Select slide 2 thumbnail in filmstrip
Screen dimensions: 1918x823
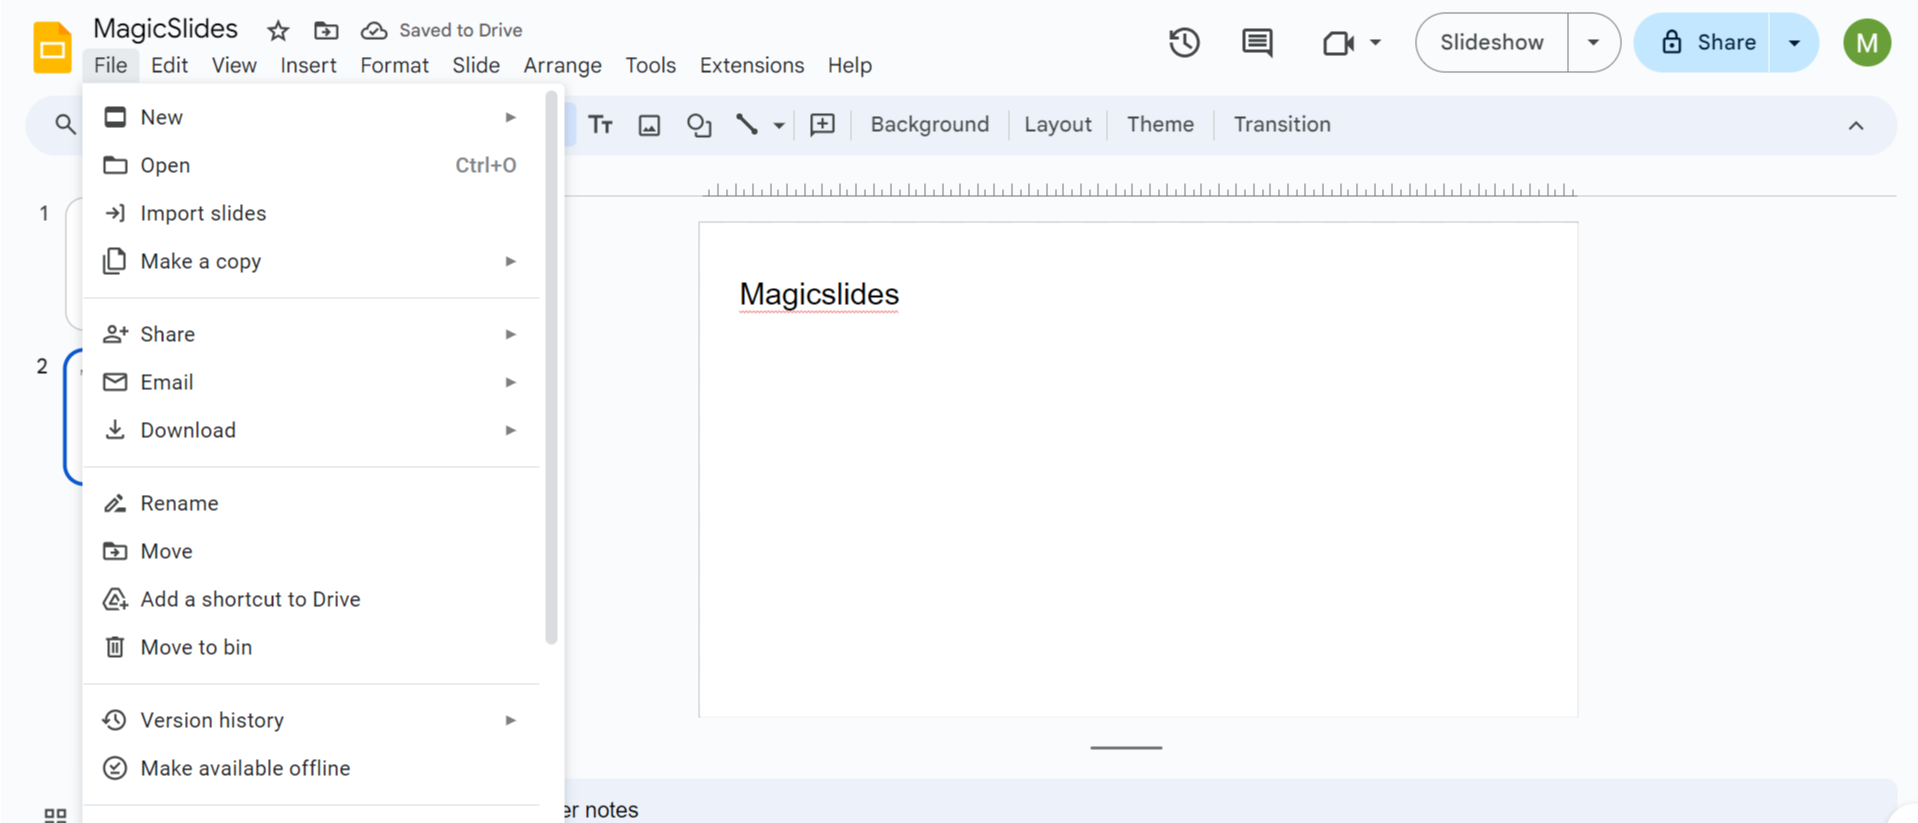pos(74,417)
